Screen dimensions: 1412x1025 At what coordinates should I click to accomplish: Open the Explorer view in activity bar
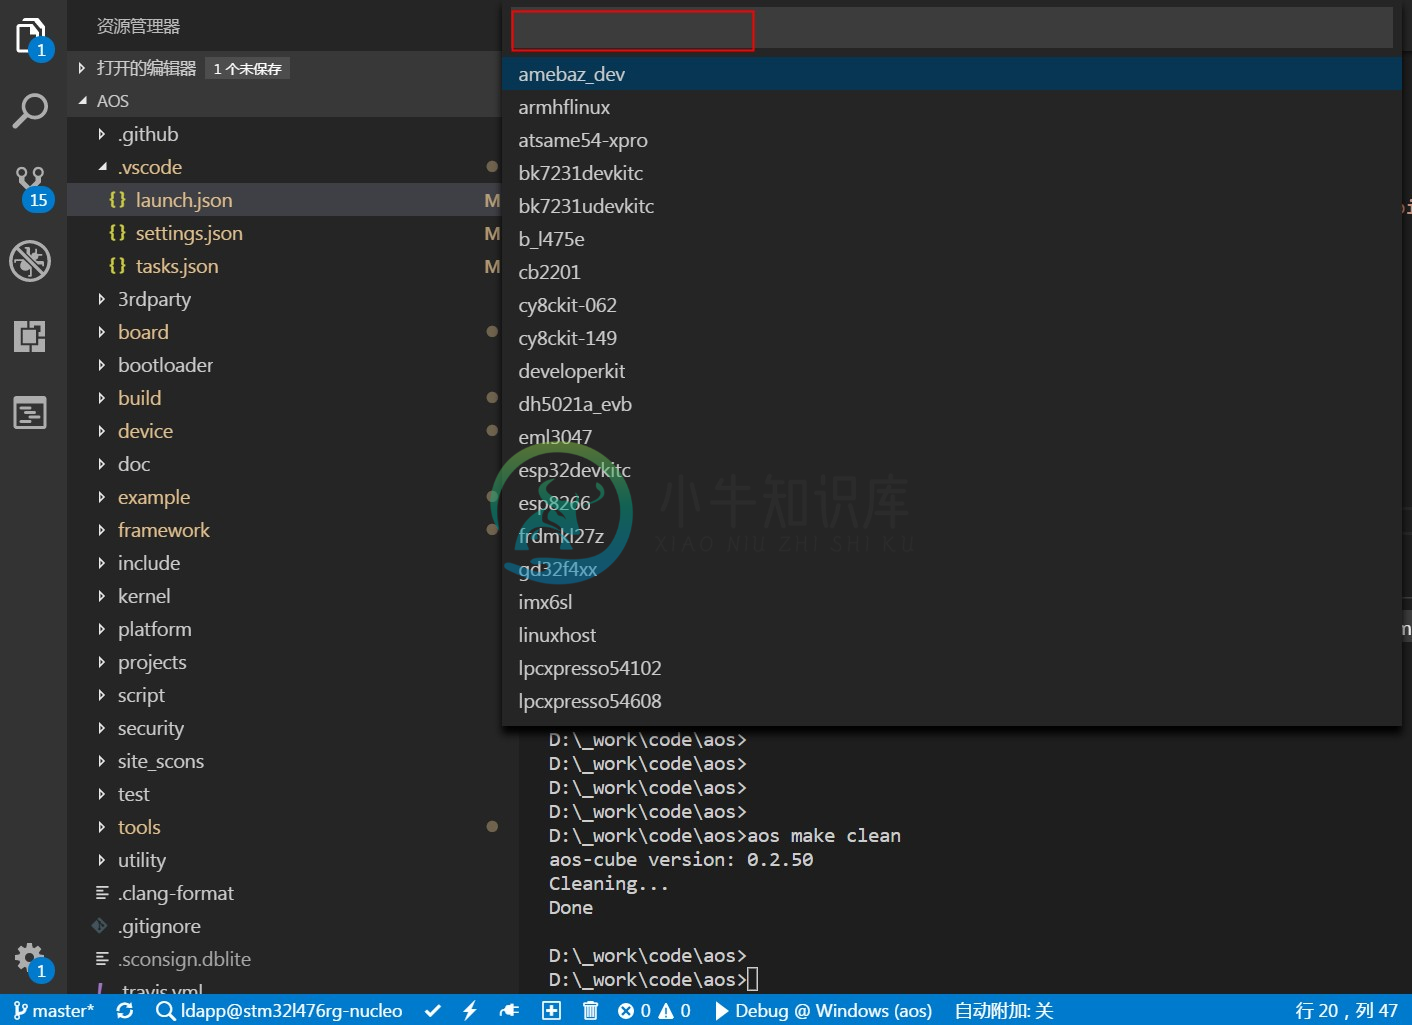click(x=32, y=38)
